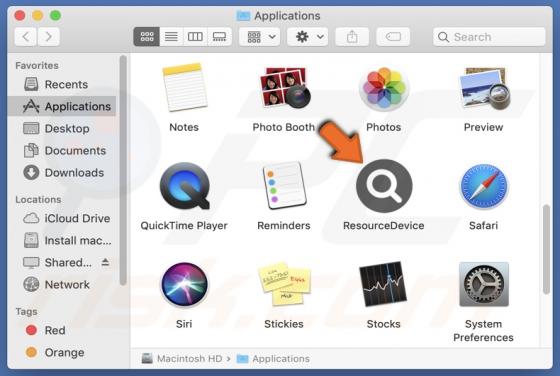Switch to column view
Image resolution: width=560 pixels, height=376 pixels.
tap(195, 36)
